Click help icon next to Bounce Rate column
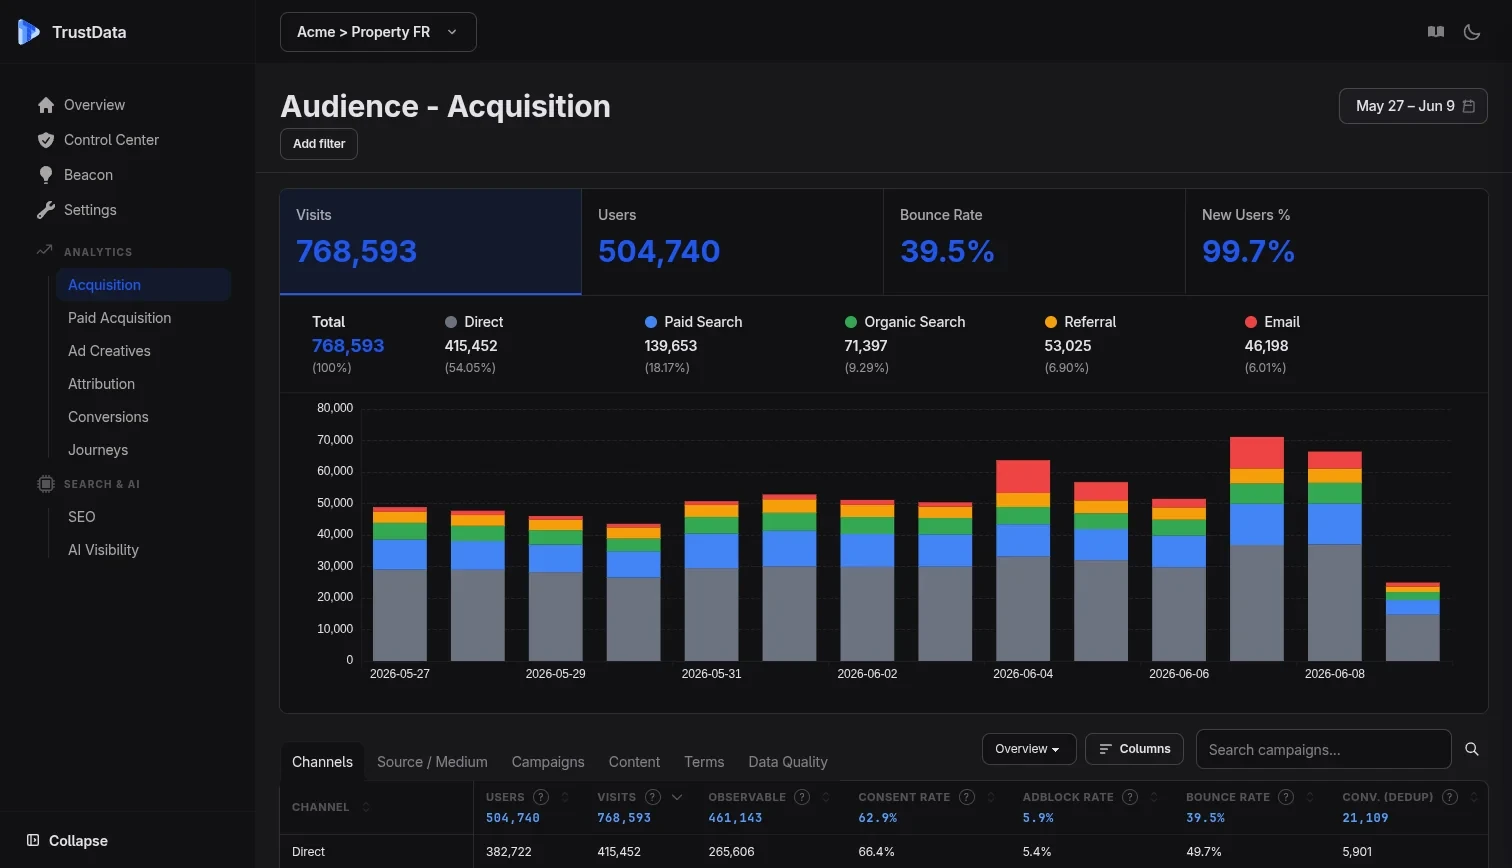 [x=1286, y=797]
